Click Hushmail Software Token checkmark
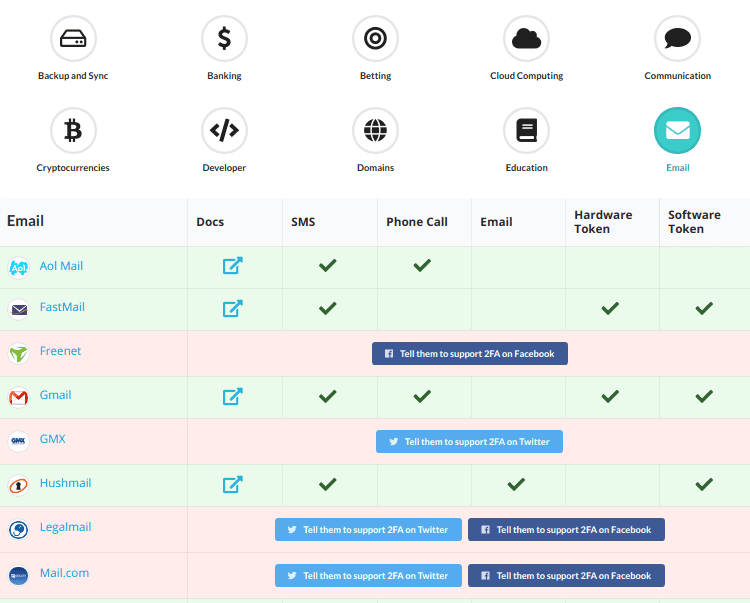This screenshot has height=603, width=750. pyautogui.click(x=704, y=484)
